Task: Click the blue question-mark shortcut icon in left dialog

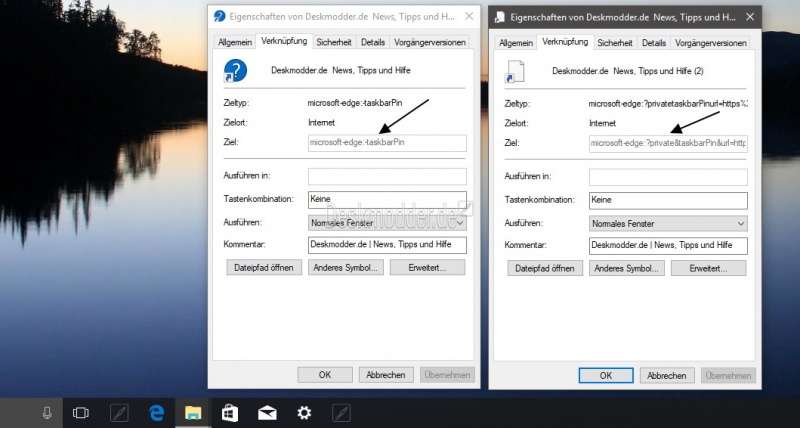Action: pyautogui.click(x=235, y=70)
